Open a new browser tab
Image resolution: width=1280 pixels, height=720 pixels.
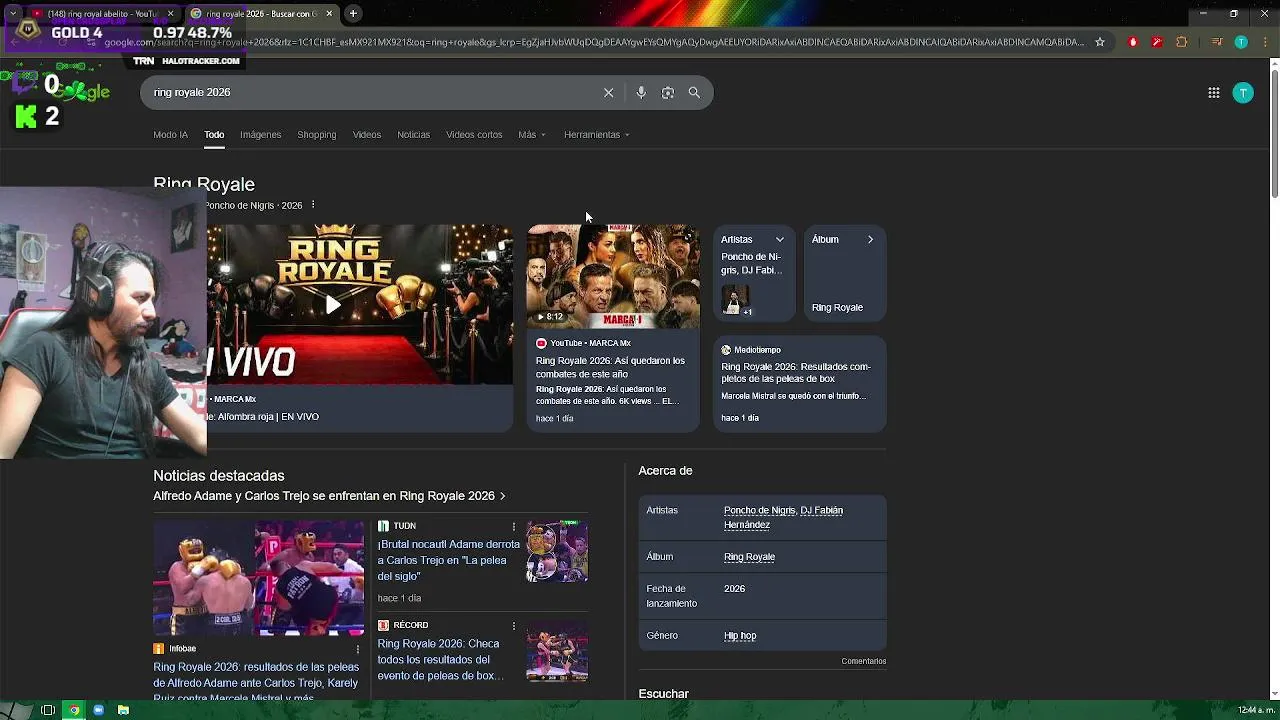click(x=353, y=14)
